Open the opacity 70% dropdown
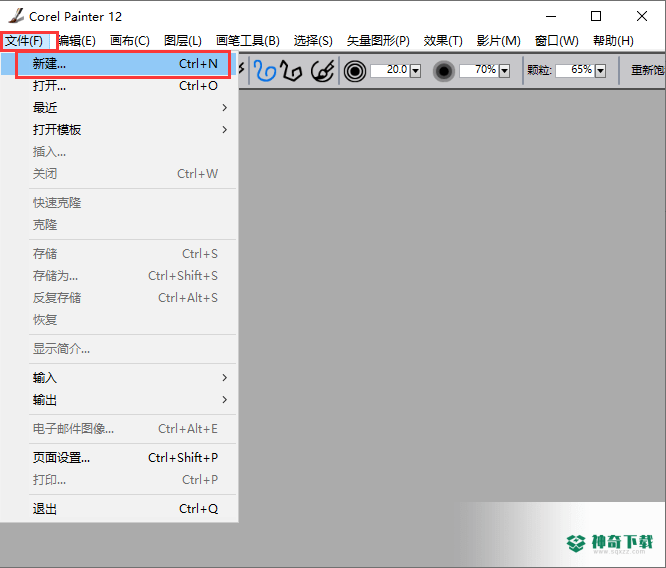 pyautogui.click(x=504, y=71)
